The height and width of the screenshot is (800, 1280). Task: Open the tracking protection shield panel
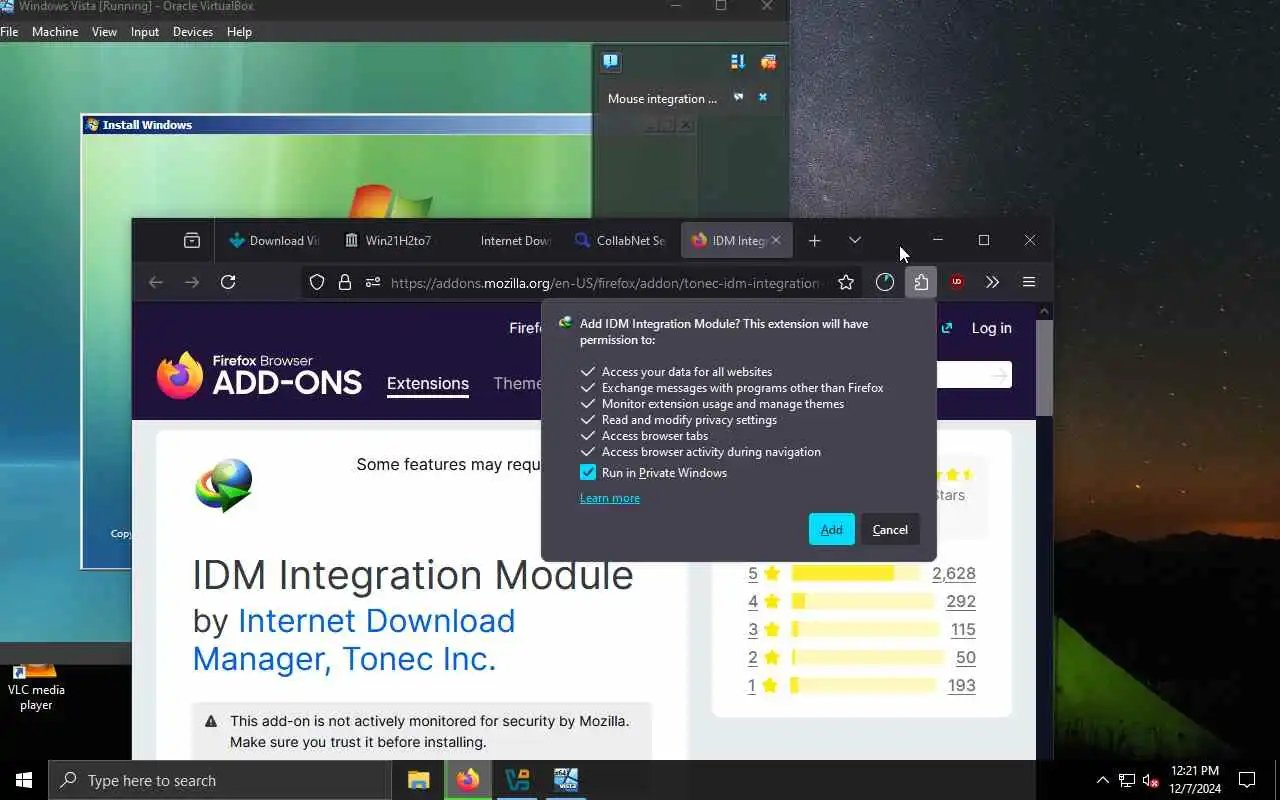coord(317,283)
